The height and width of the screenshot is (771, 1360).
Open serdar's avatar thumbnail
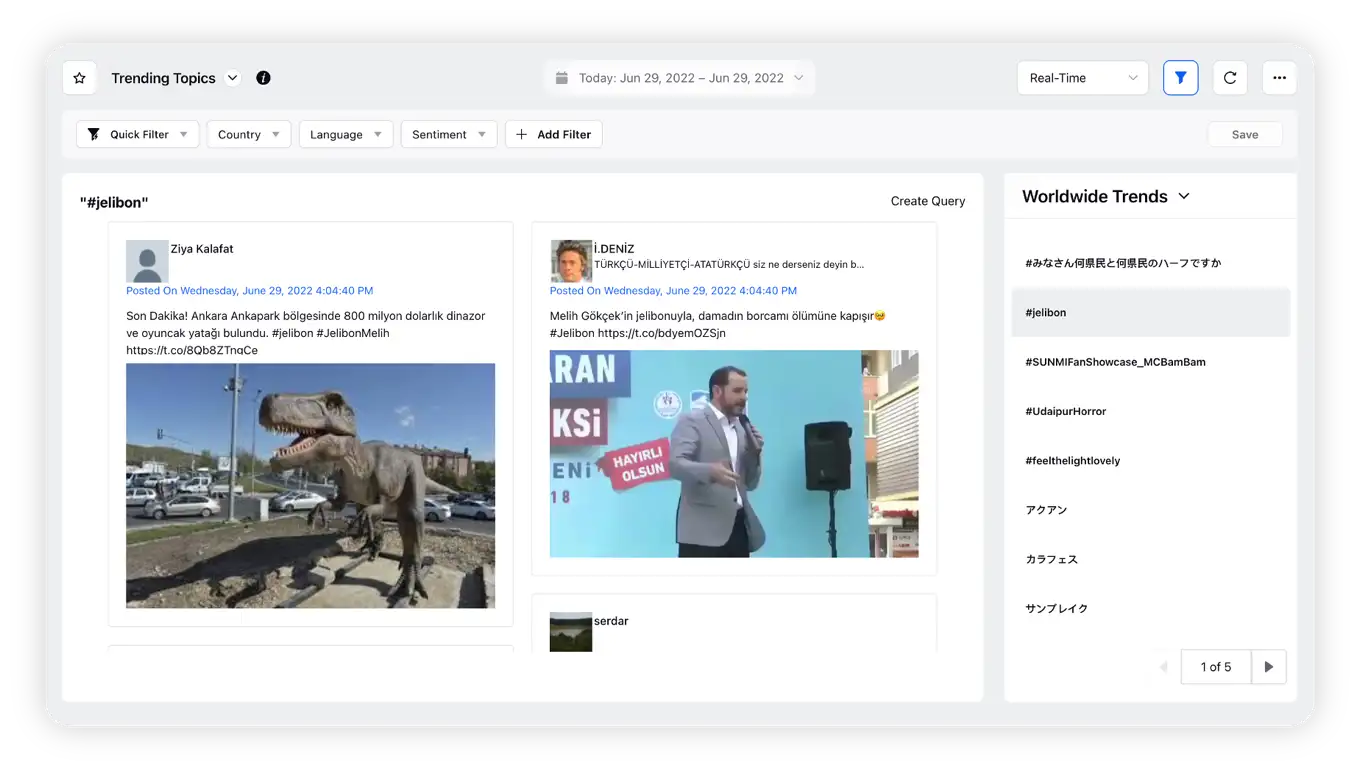[571, 632]
